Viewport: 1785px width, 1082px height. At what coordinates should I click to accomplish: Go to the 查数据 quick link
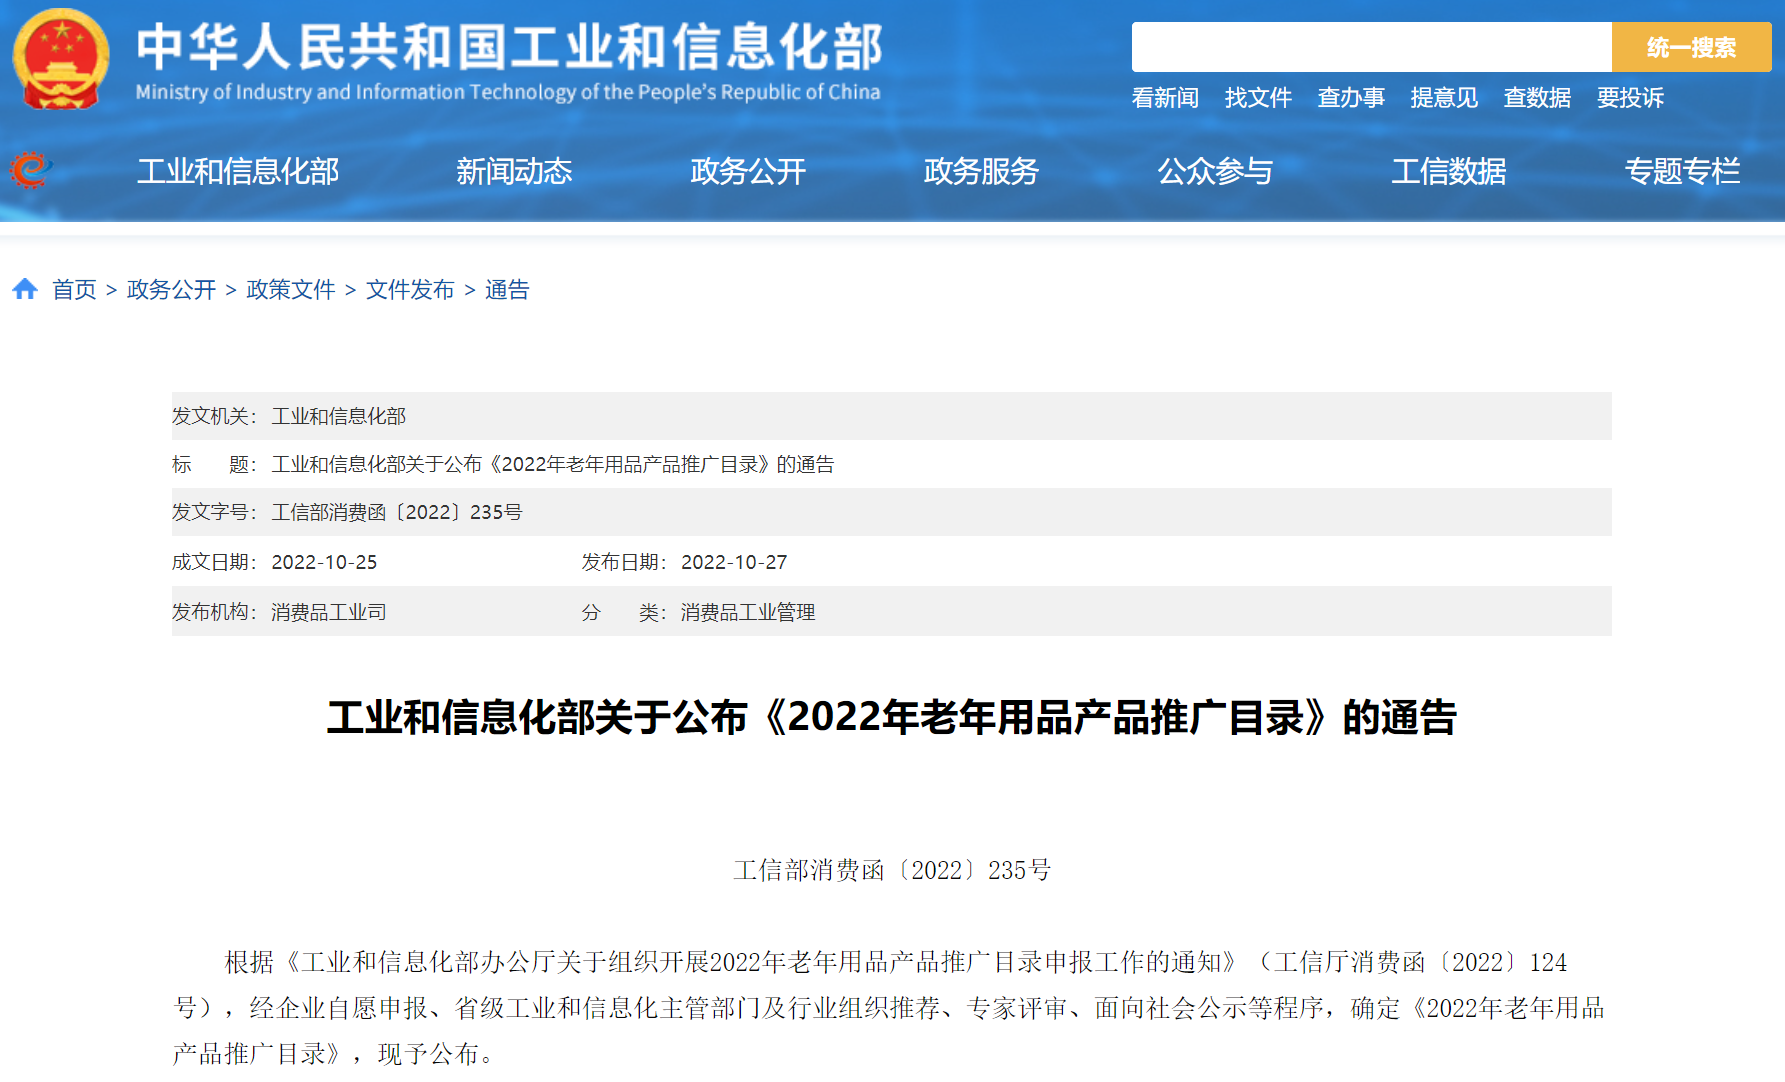point(1537,98)
